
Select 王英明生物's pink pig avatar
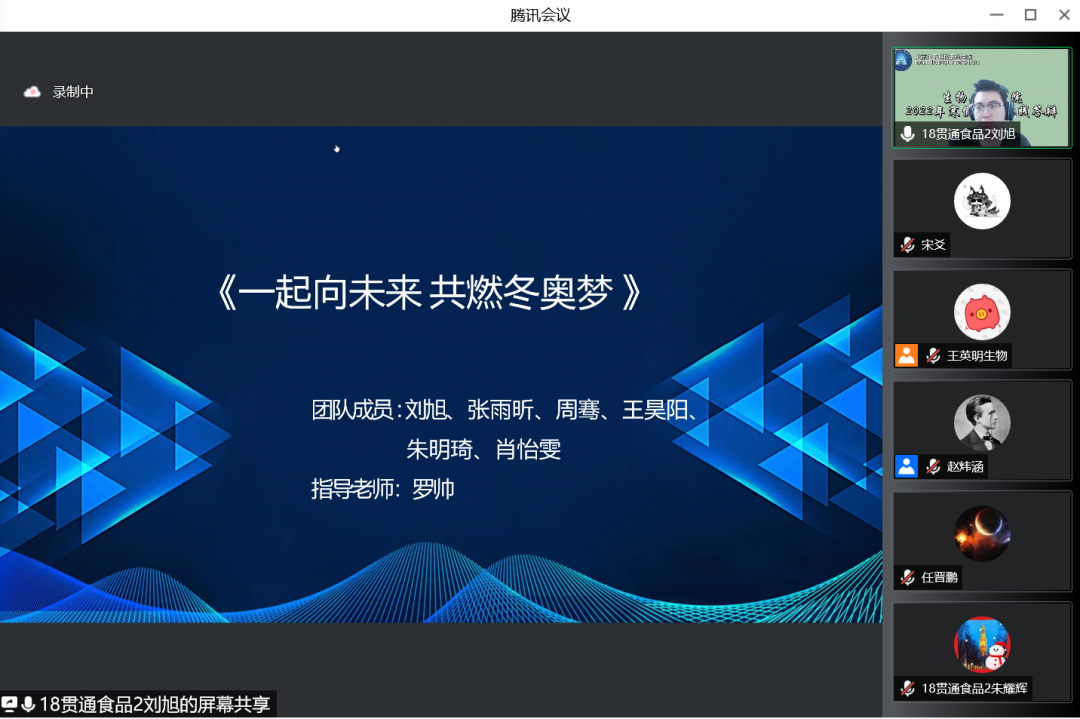click(982, 312)
